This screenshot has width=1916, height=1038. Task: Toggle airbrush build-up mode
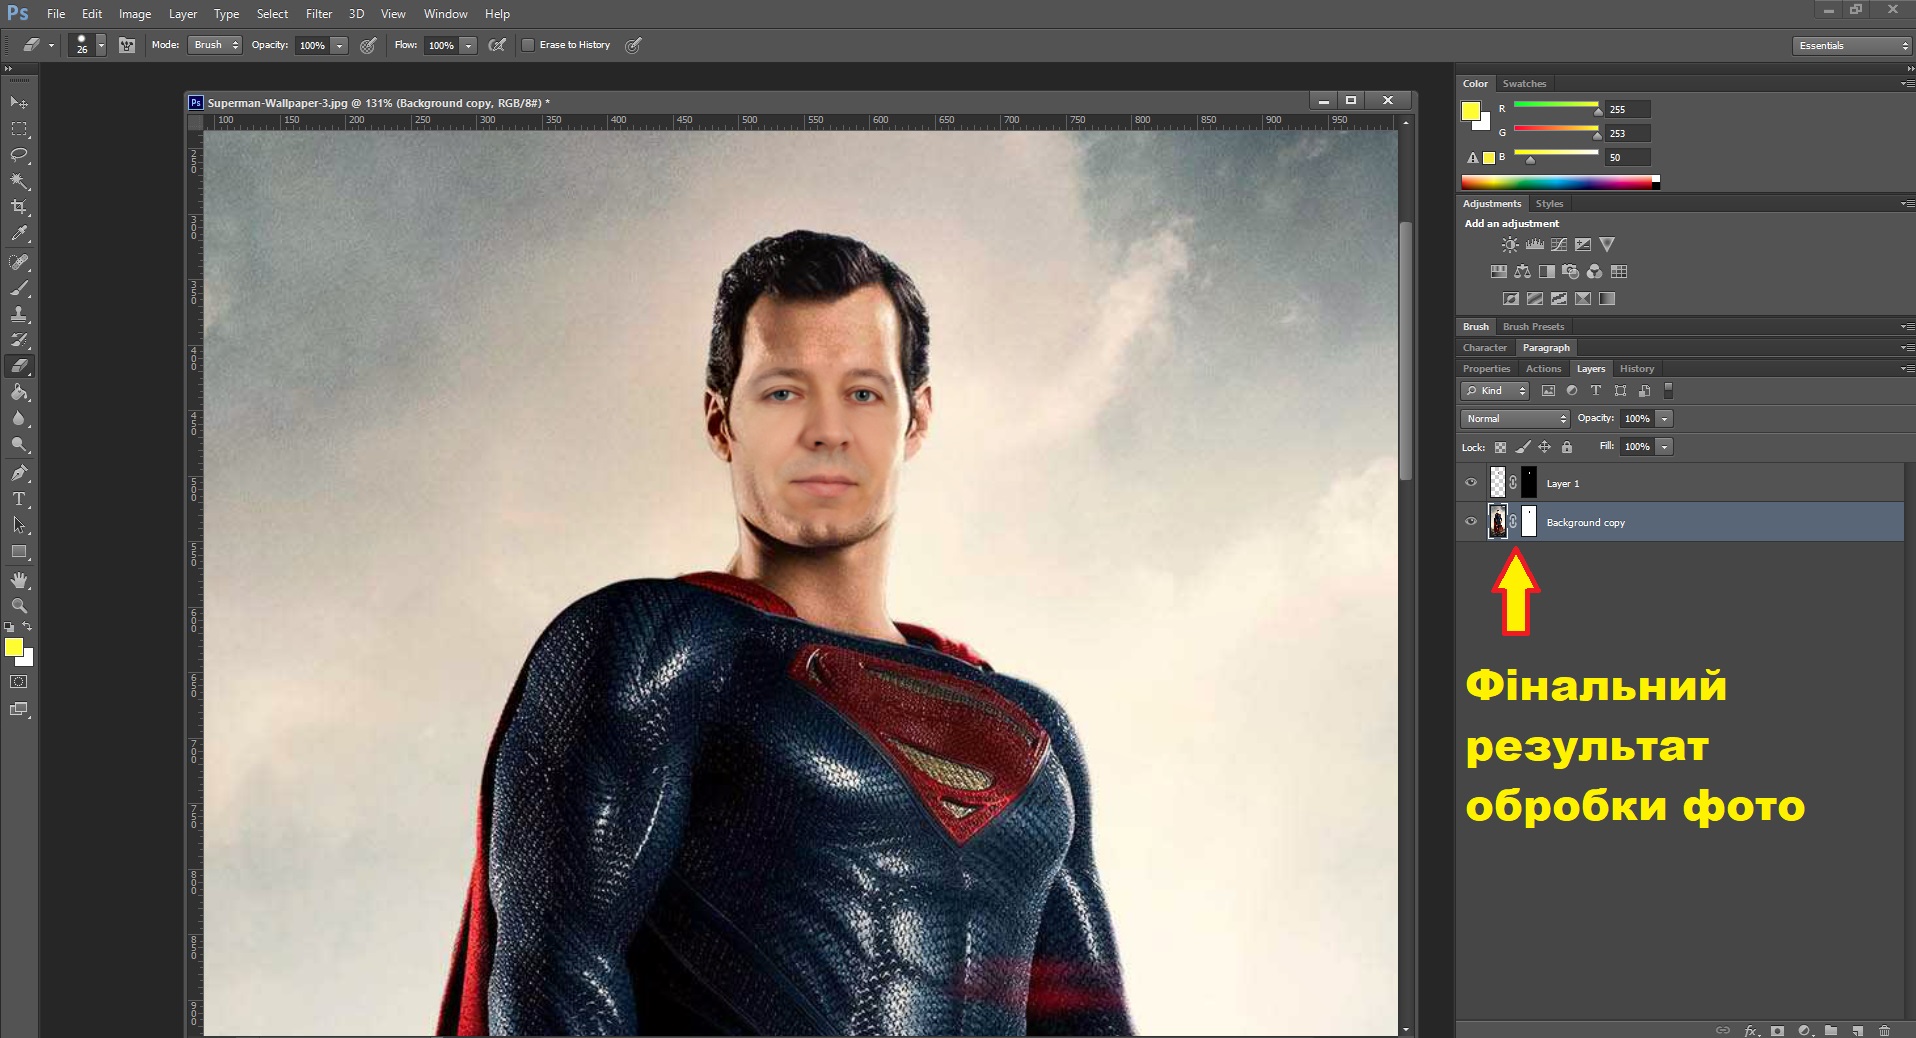click(497, 45)
